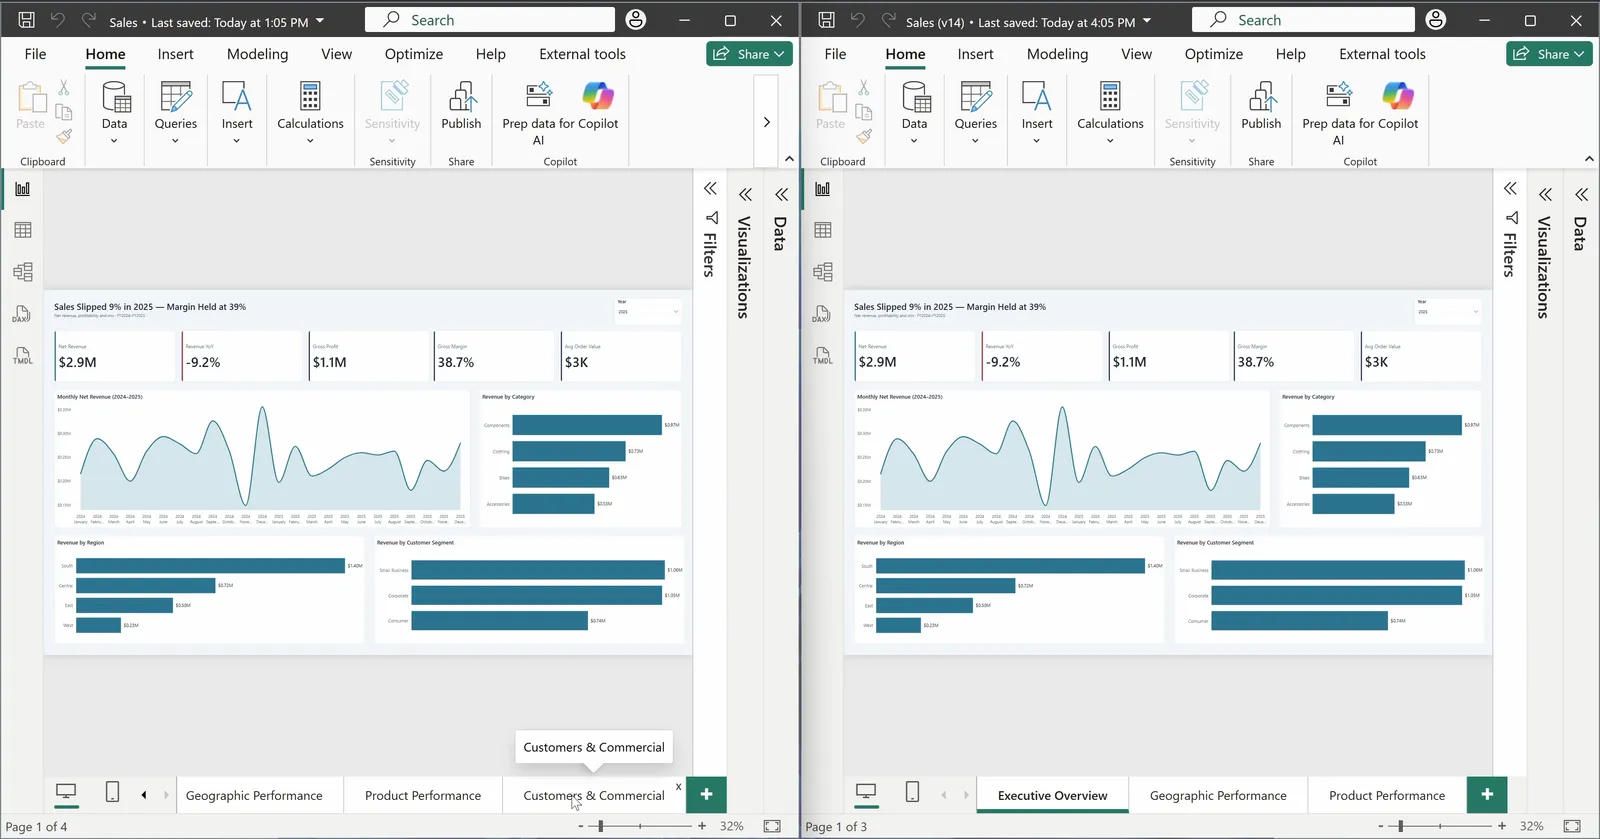This screenshot has height=839, width=1600.
Task: Close the Customers & Commercial page tab
Action: click(x=678, y=787)
